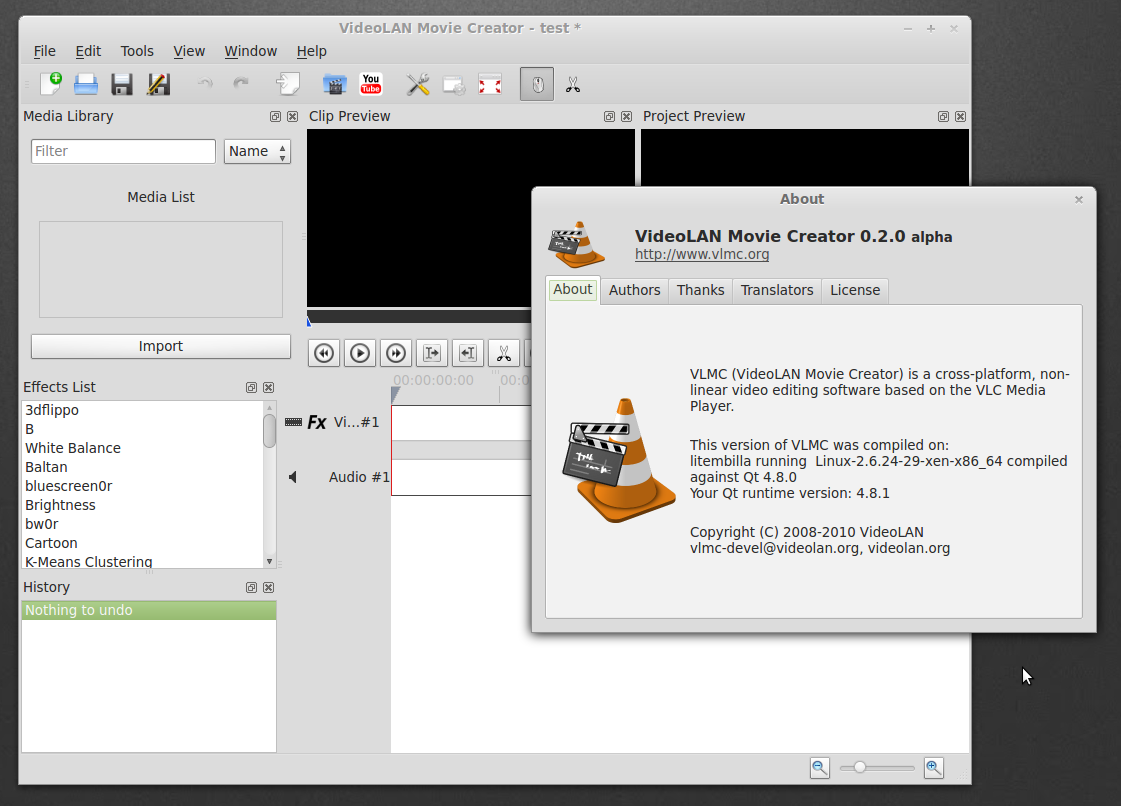
Task: Click the clip preview rewind button
Action: coord(324,353)
